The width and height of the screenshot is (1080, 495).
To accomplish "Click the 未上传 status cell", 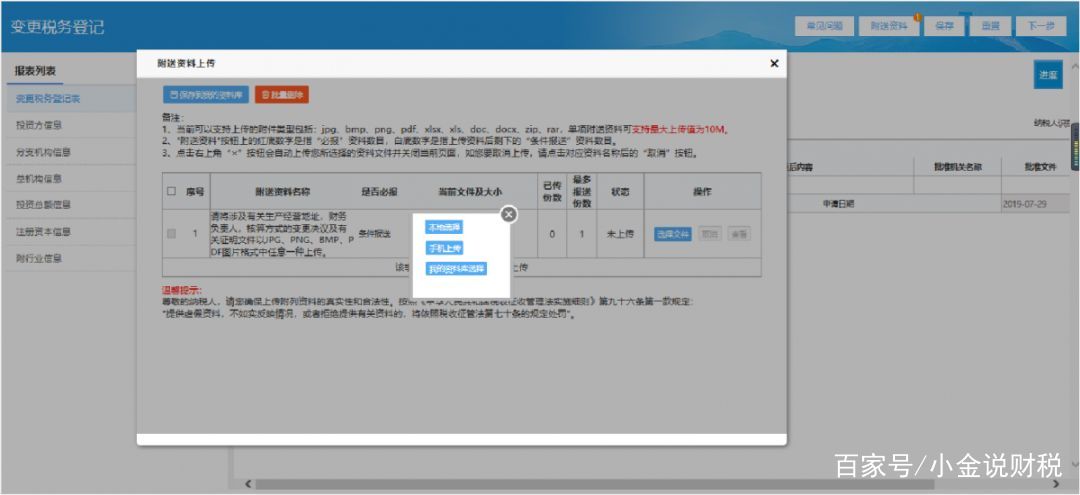I will [620, 234].
